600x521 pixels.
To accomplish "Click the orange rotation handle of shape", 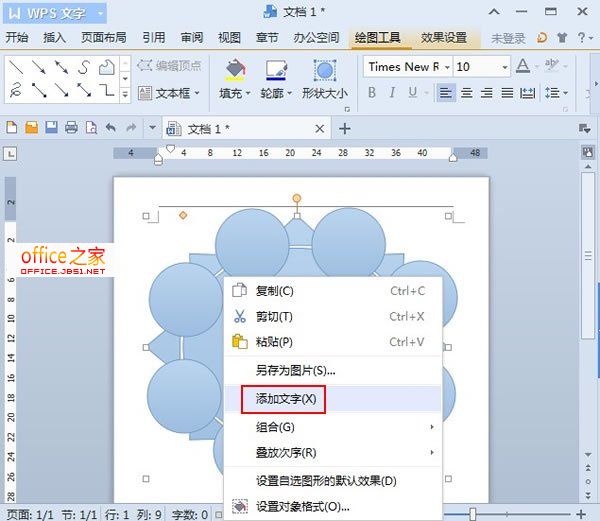I will click(x=297, y=198).
